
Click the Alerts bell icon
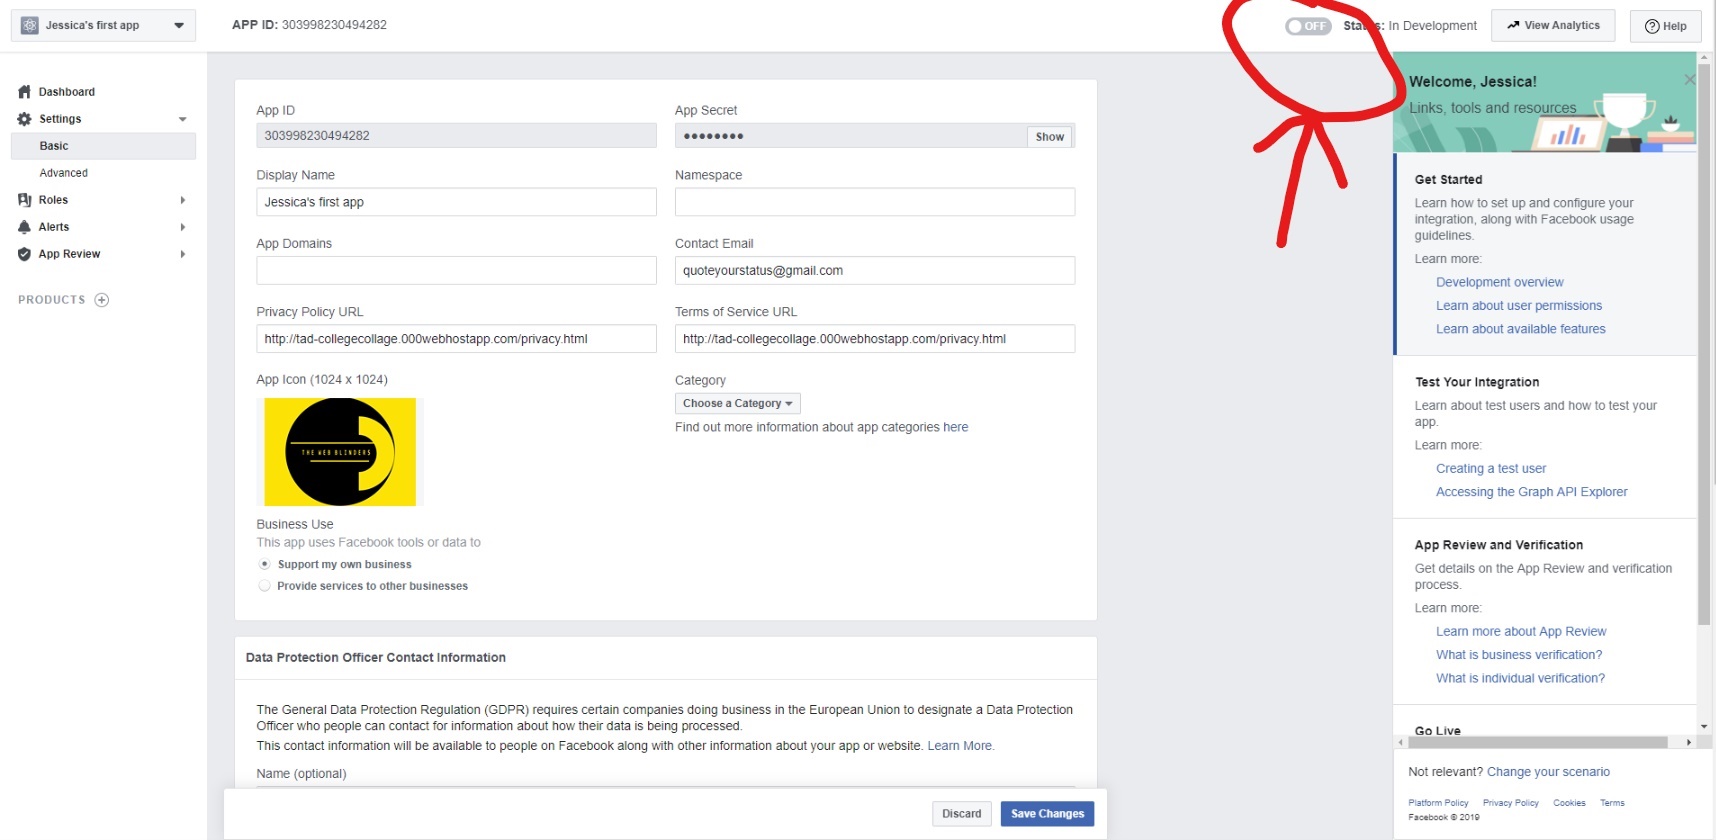click(24, 227)
